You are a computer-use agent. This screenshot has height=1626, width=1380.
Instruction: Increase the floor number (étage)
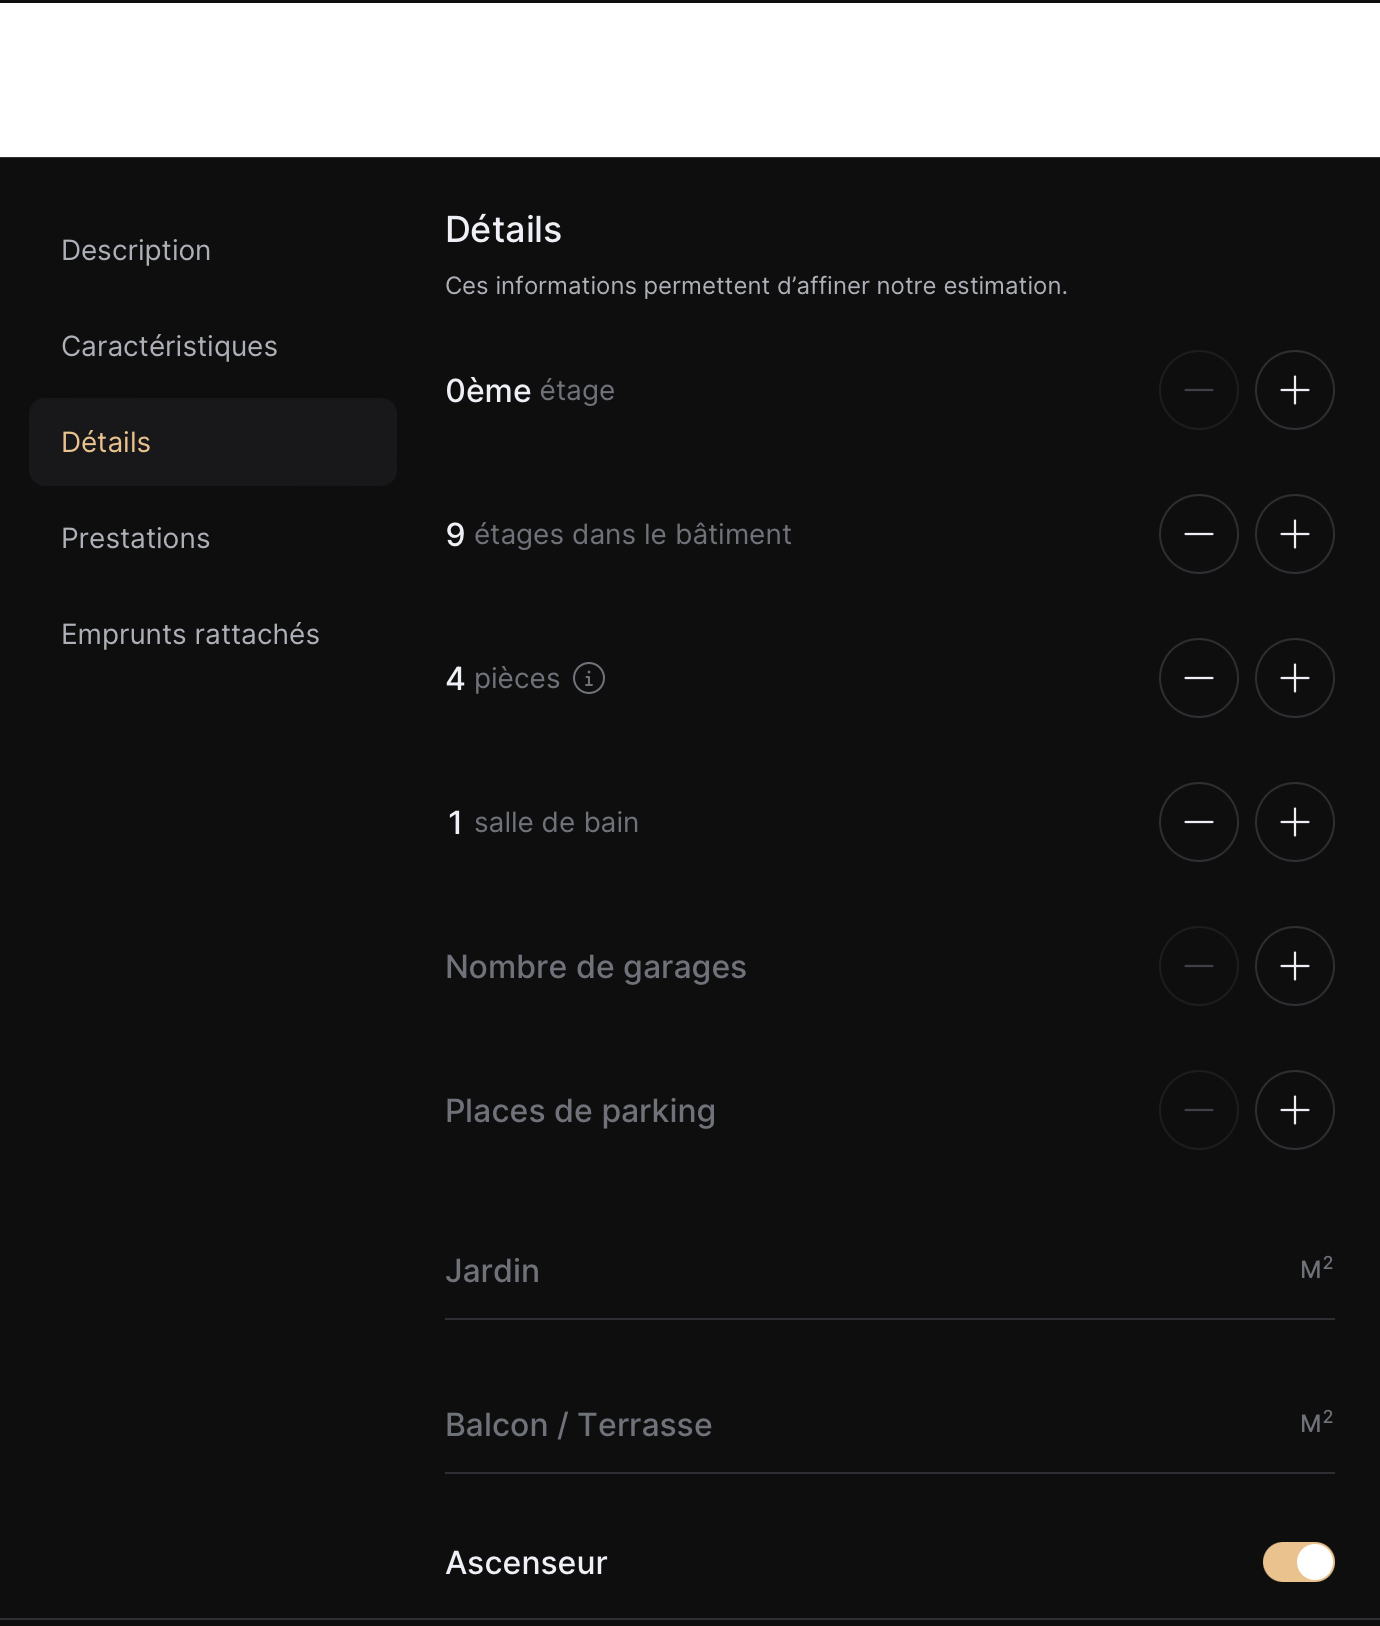(x=1294, y=390)
